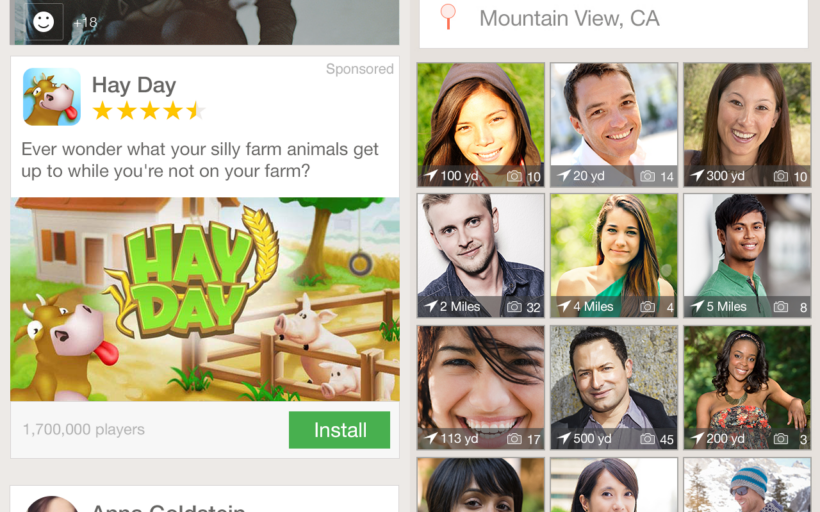Tap the camera icon on 2 Miles profile
The width and height of the screenshot is (820, 512).
point(514,307)
